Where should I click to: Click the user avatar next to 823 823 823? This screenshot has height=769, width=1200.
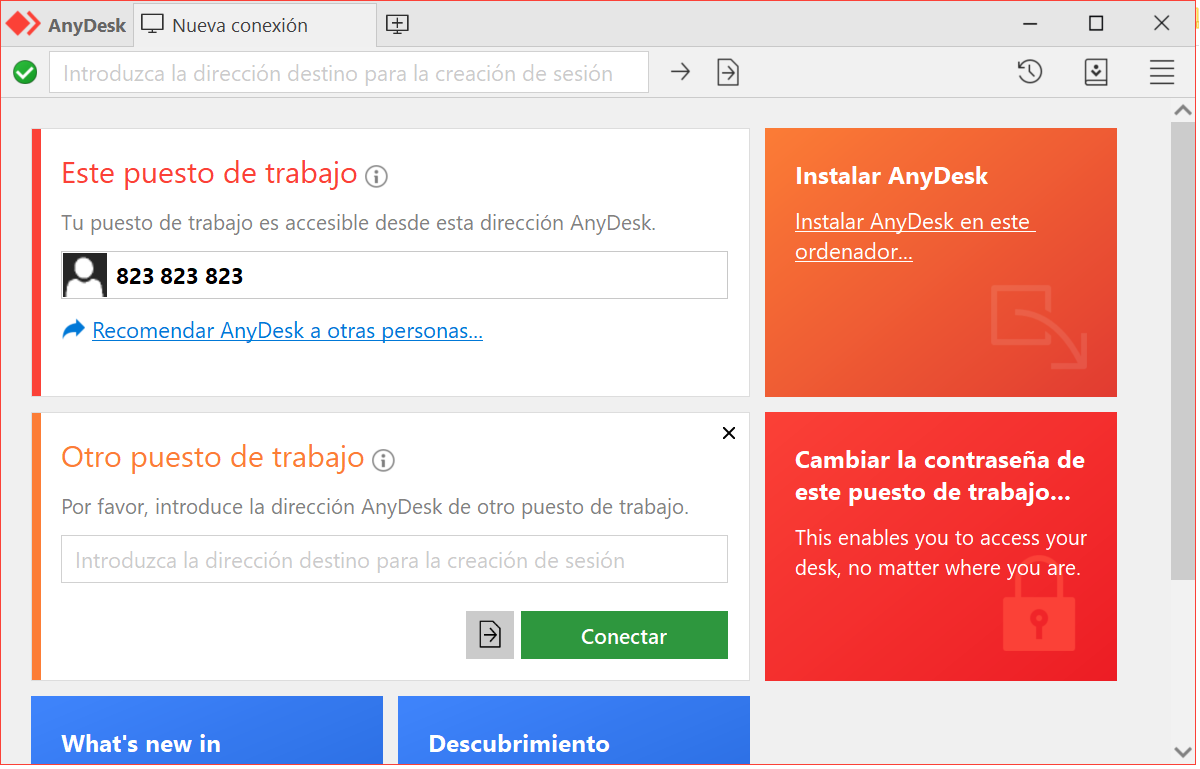point(85,275)
